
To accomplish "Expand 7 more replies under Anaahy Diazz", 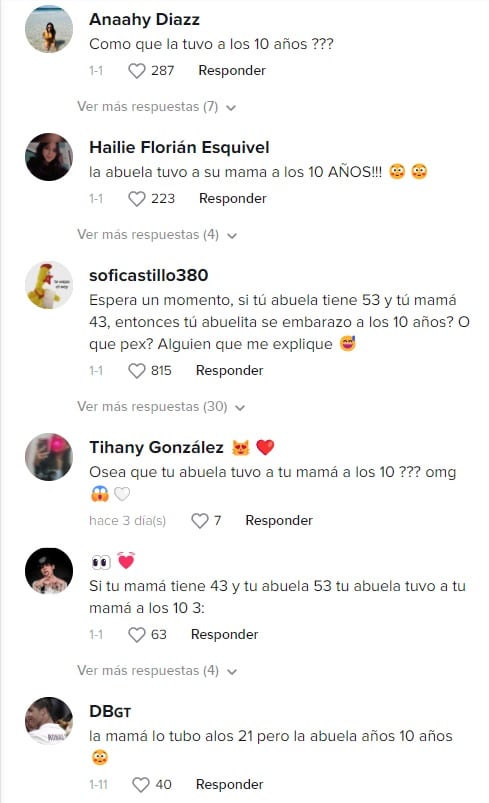I will (x=156, y=107).
